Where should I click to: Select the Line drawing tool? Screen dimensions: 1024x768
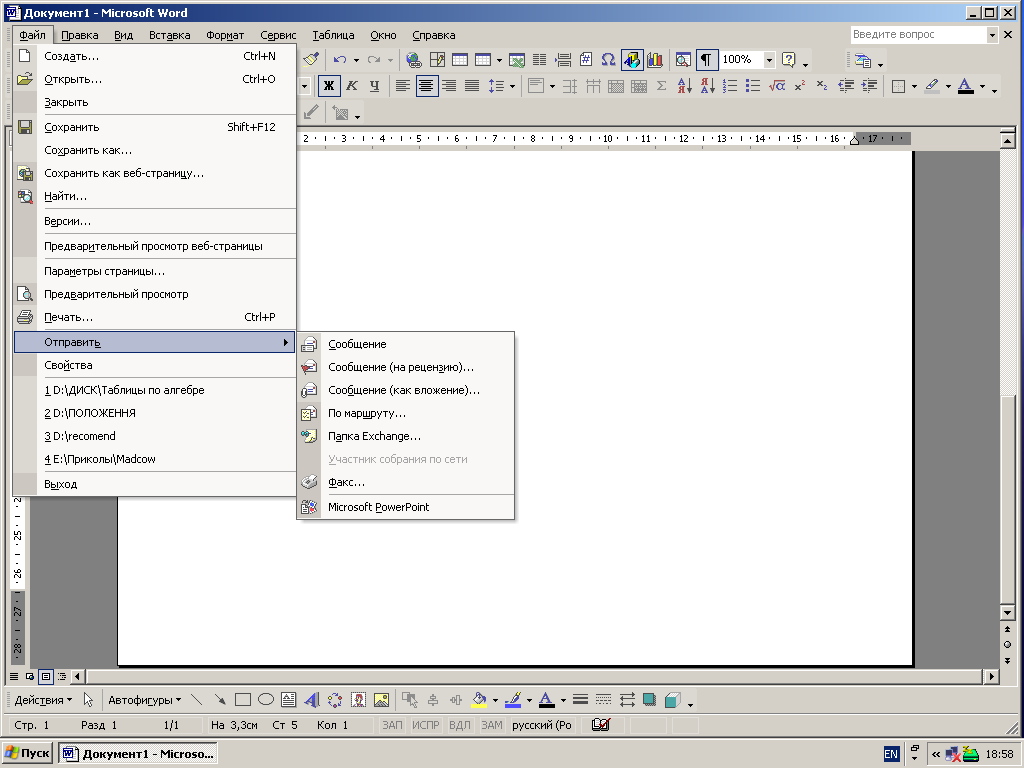pos(197,700)
